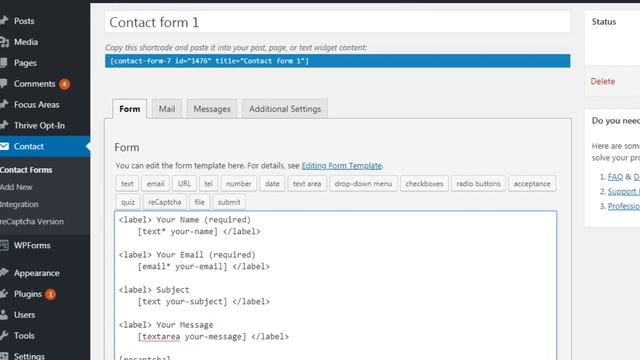This screenshot has width=640, height=360.
Task: Click the Settings sliders icon
Action: pyautogui.click(x=4, y=356)
